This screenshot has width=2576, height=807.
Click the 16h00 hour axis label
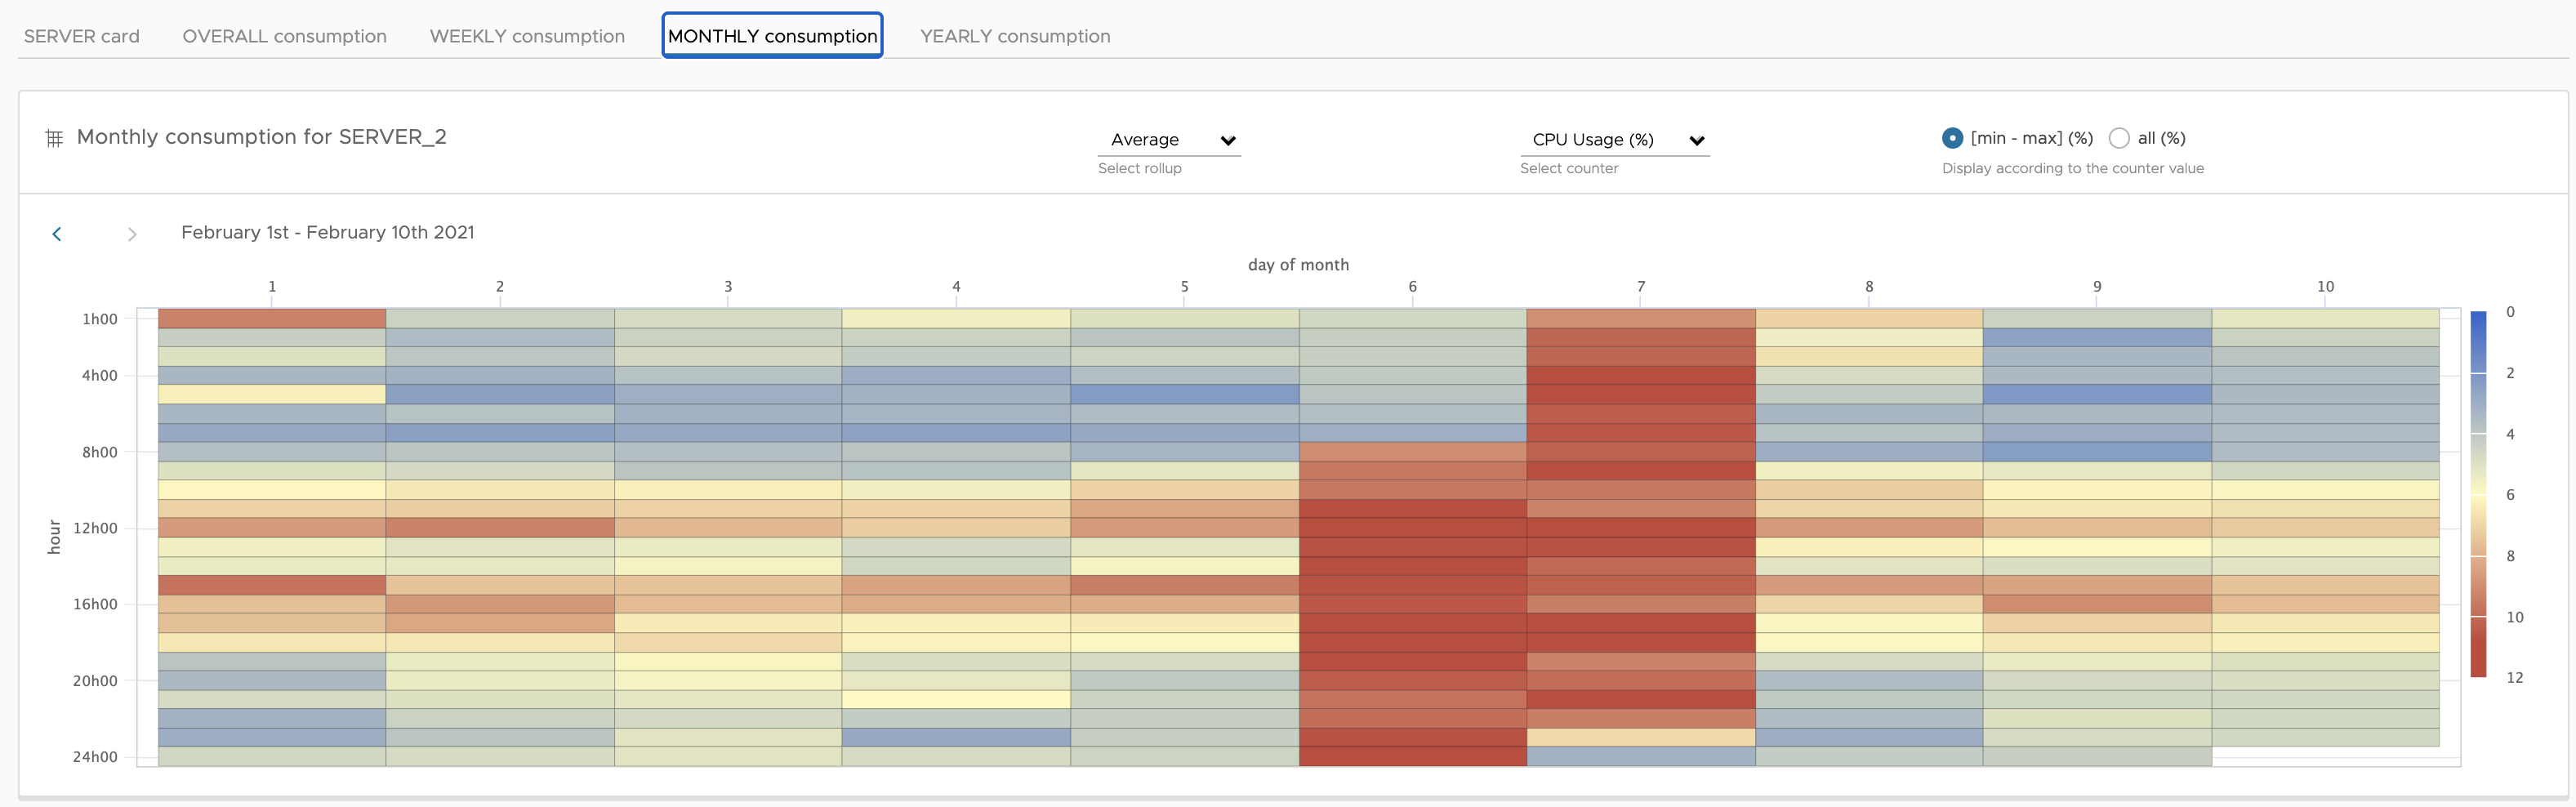95,604
